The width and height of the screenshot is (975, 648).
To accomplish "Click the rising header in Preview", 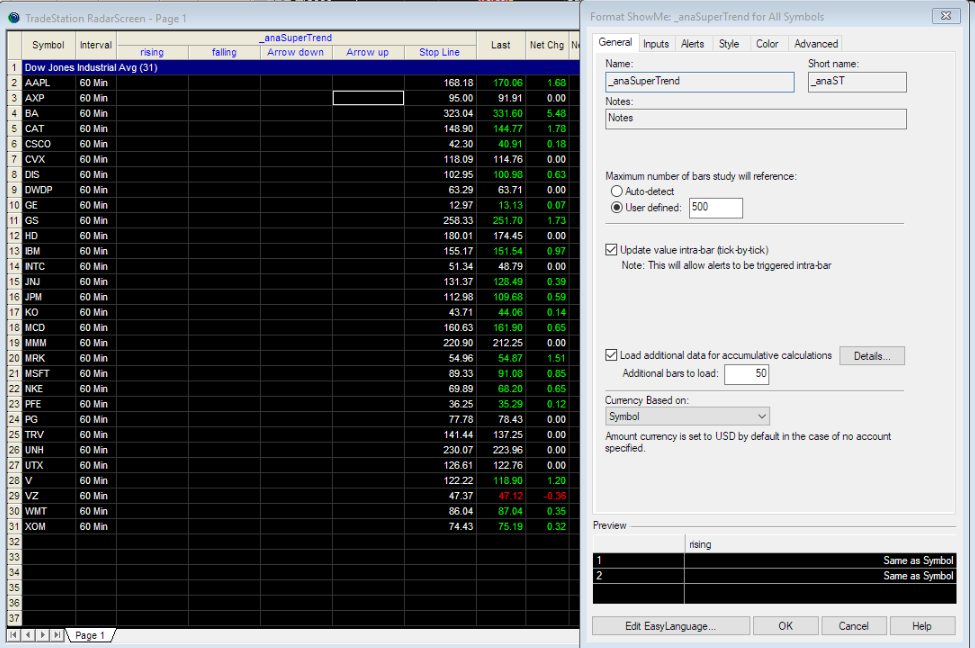I will point(820,544).
